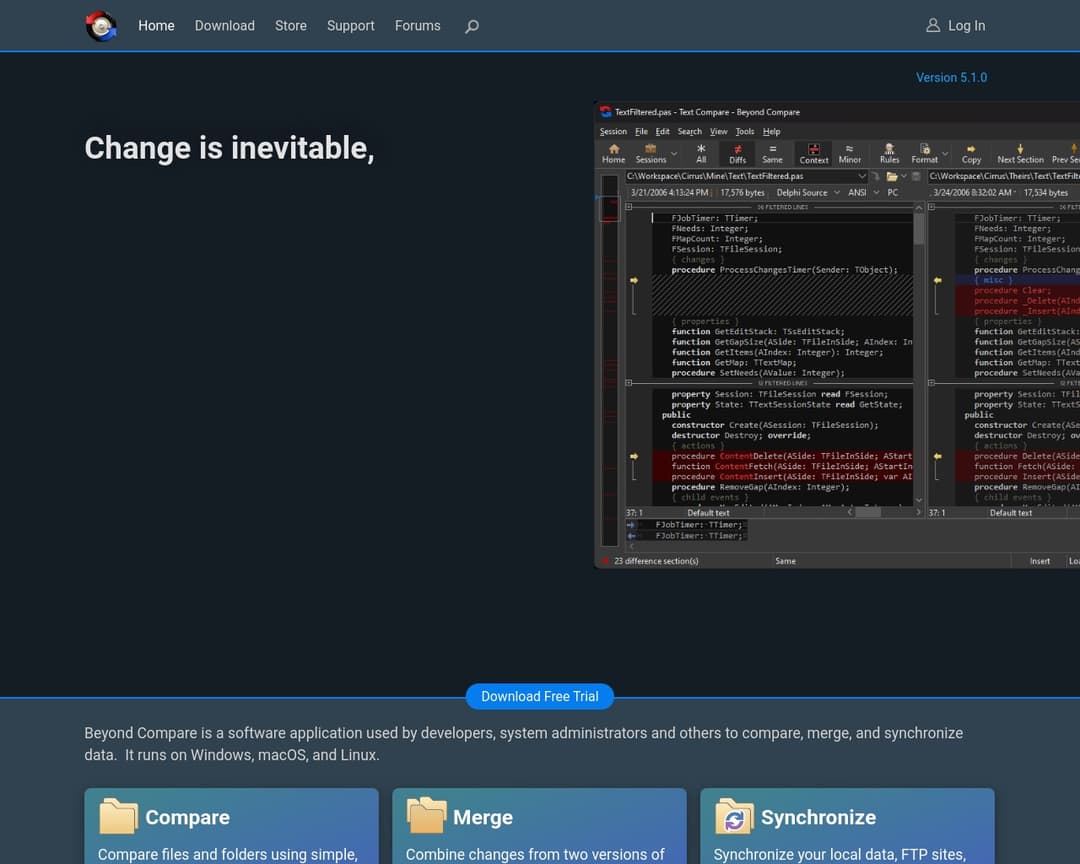This screenshot has width=1080, height=864.
Task: Click left pane copy arrow beside hatched gap
Action: coord(634,280)
